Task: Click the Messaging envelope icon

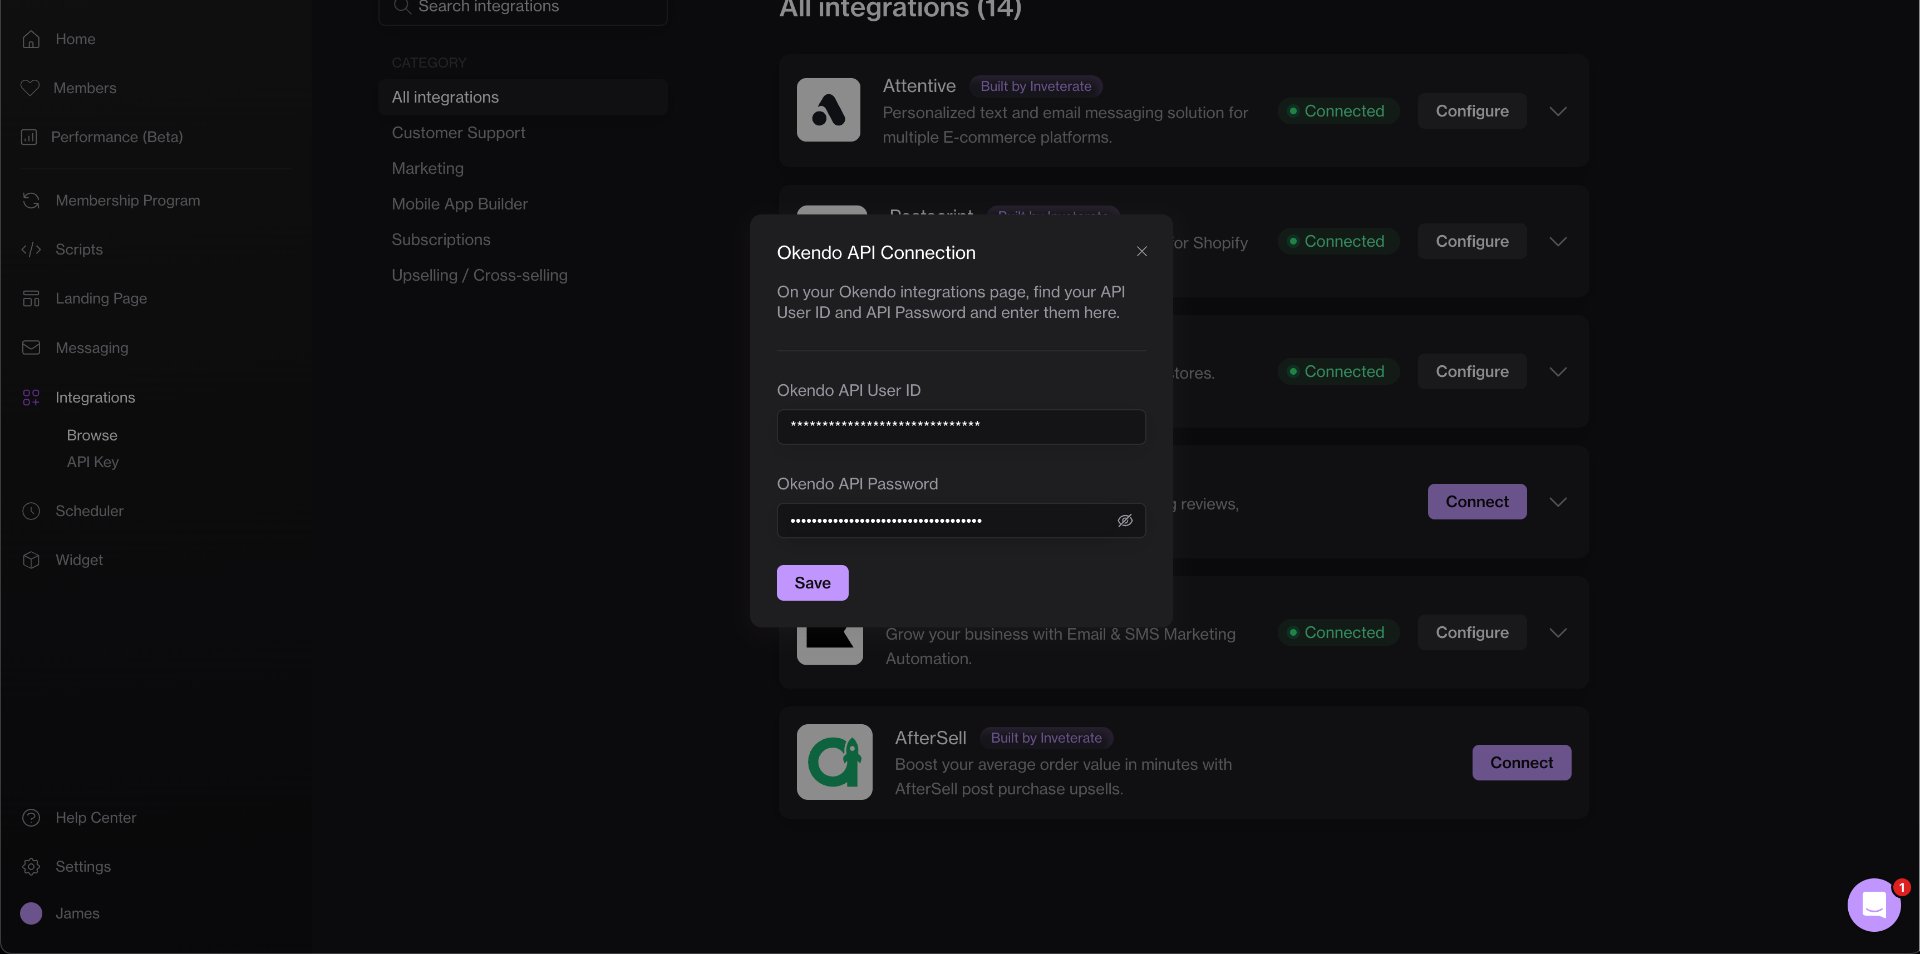Action: [31, 348]
